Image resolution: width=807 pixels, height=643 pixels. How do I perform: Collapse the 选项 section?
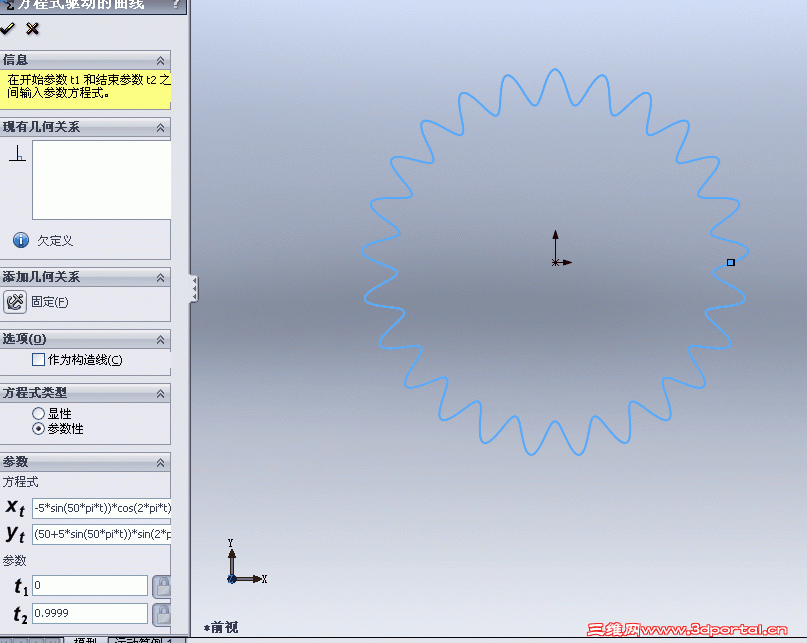point(161,340)
